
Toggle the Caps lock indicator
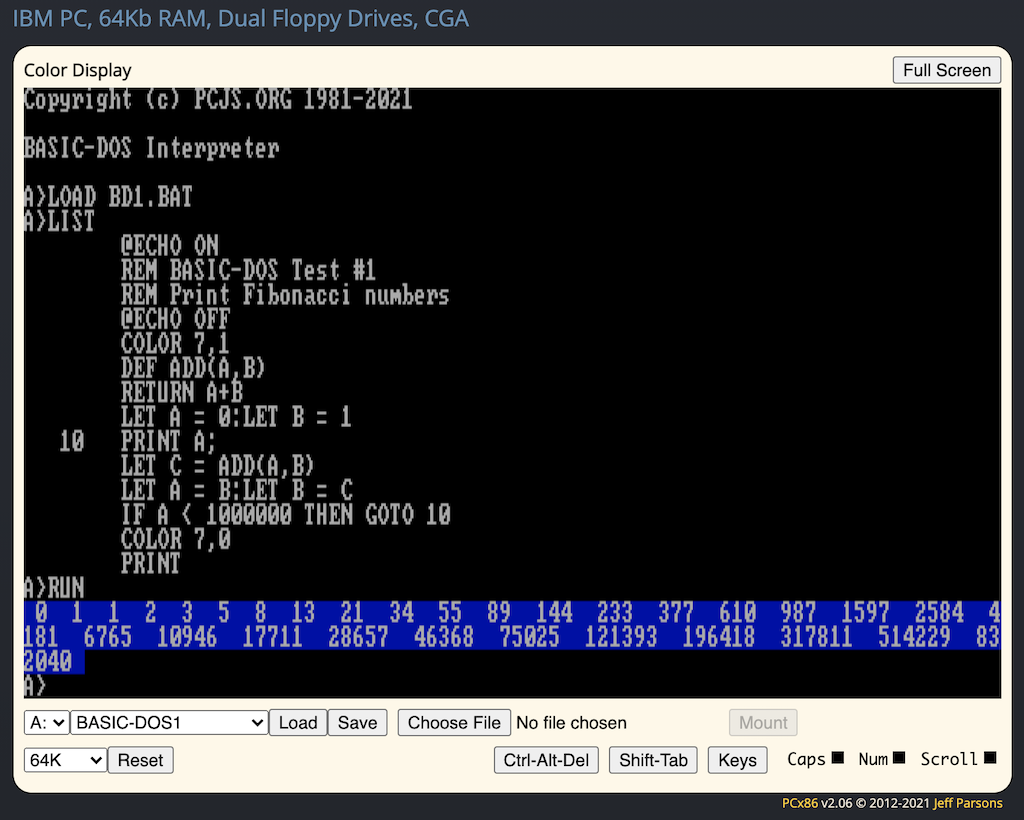[x=838, y=758]
